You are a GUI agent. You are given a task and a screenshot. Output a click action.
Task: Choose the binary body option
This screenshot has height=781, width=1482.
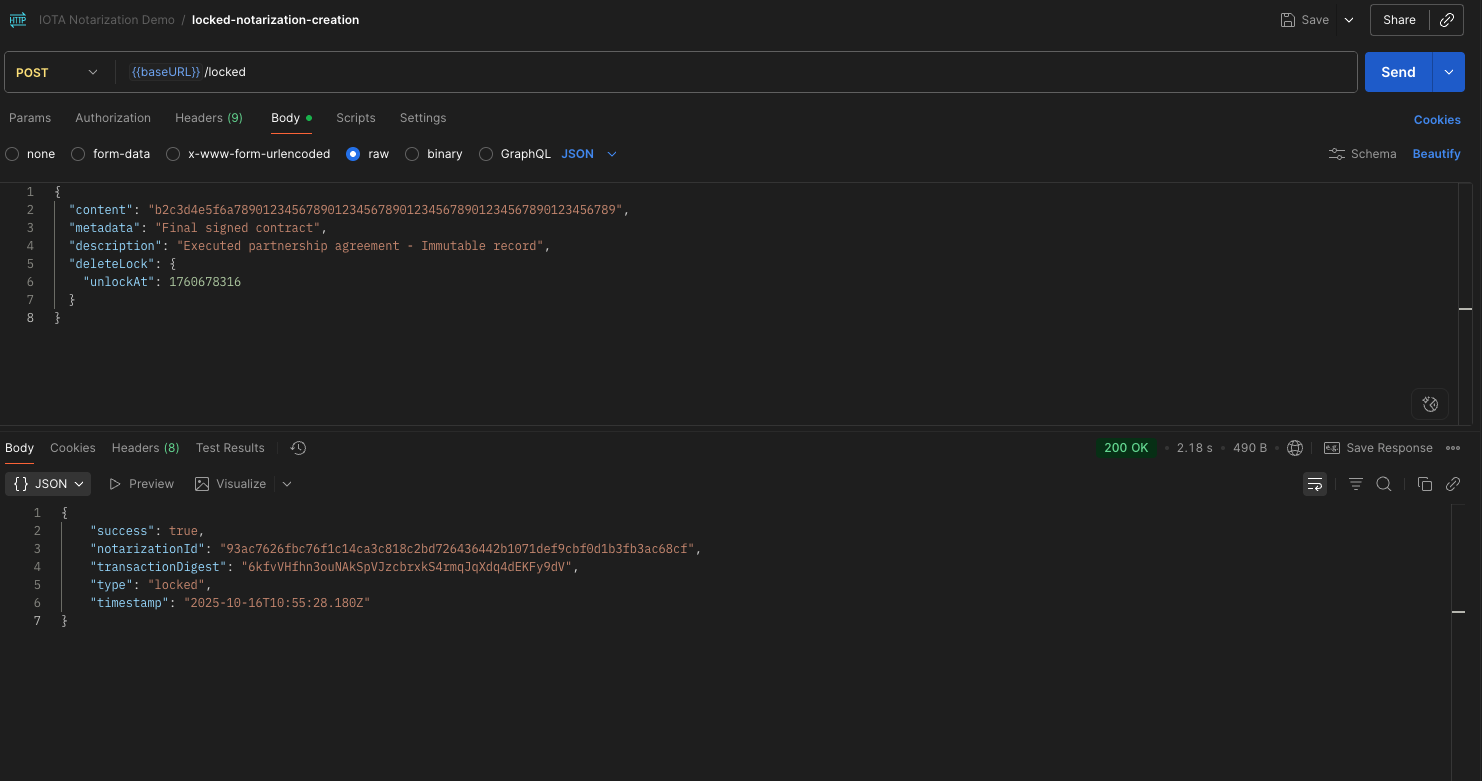412,153
